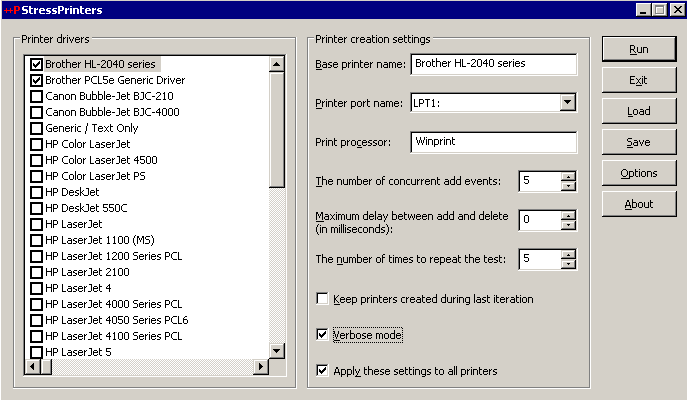Select the HP LaserJet list entry

pos(74,224)
